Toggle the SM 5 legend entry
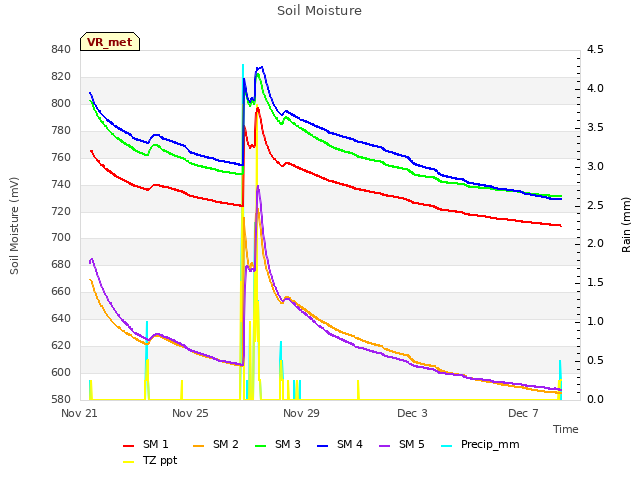Screen dimensions: 640x480 (402, 444)
